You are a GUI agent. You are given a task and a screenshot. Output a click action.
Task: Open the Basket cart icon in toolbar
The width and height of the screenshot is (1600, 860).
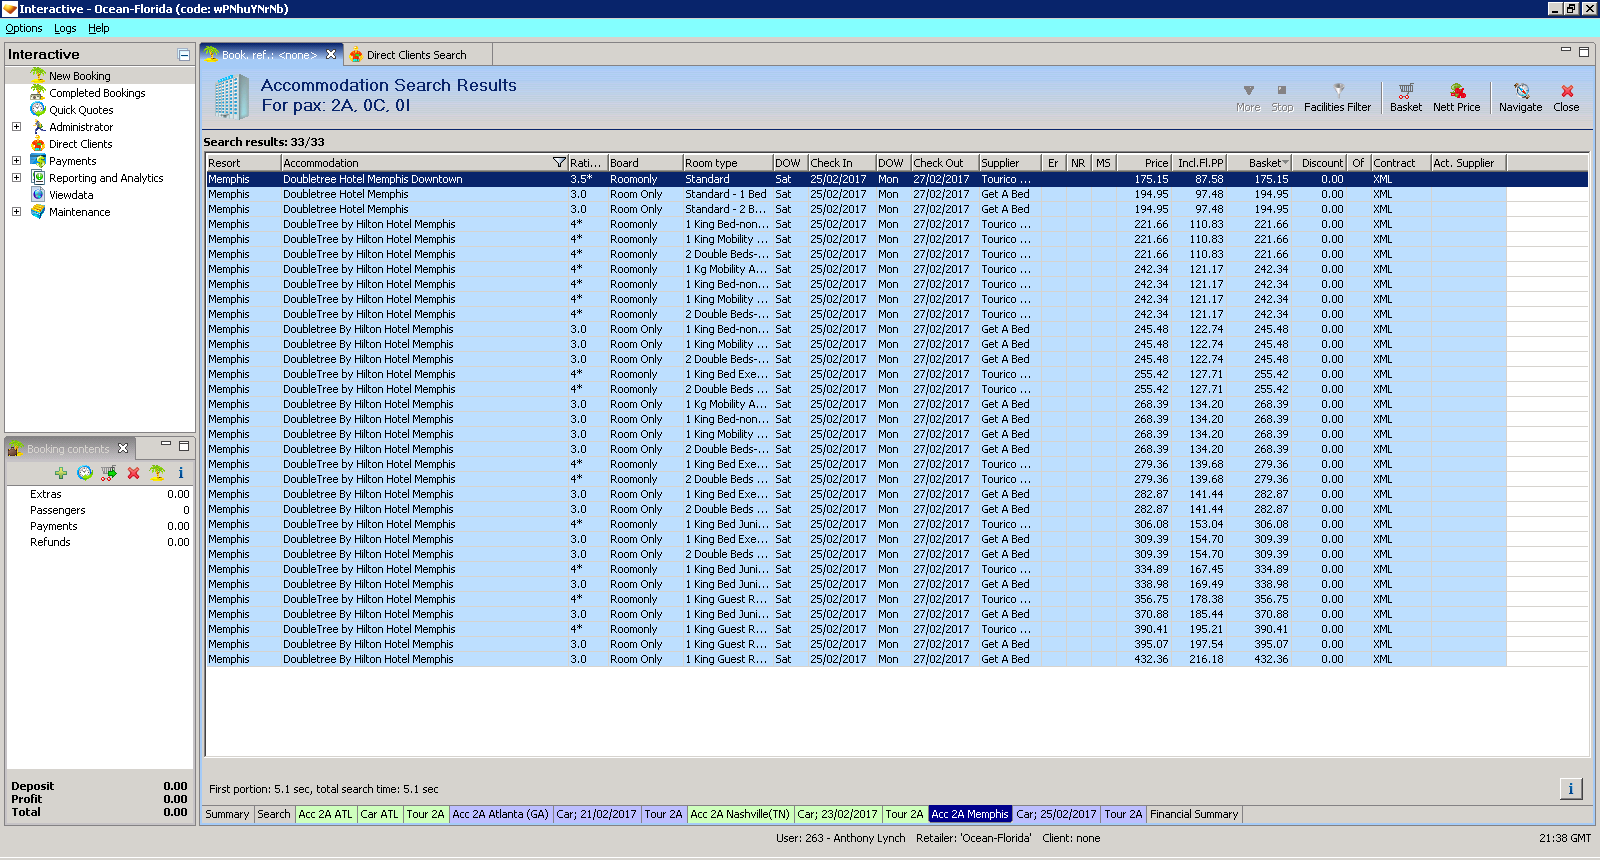1405,91
